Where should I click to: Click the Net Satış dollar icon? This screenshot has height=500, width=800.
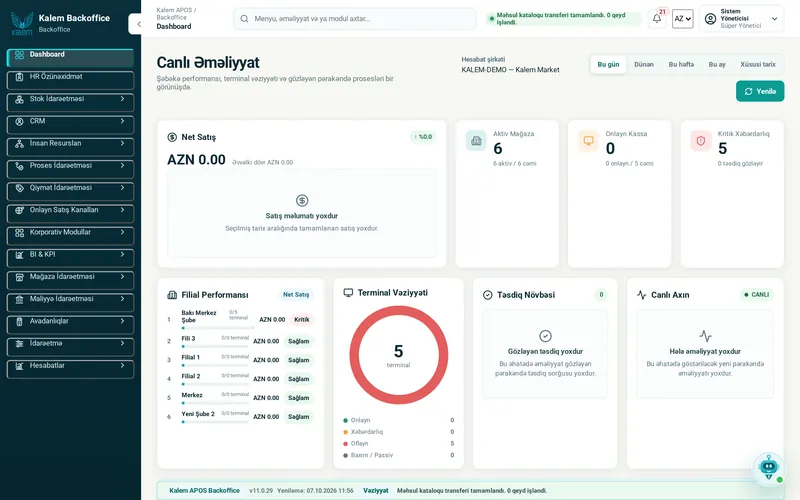point(172,137)
